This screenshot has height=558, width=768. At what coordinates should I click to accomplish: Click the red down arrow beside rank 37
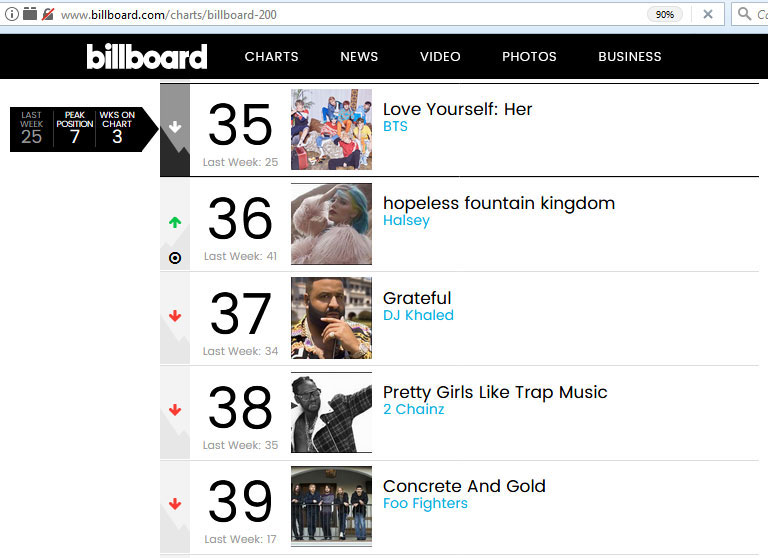click(175, 316)
